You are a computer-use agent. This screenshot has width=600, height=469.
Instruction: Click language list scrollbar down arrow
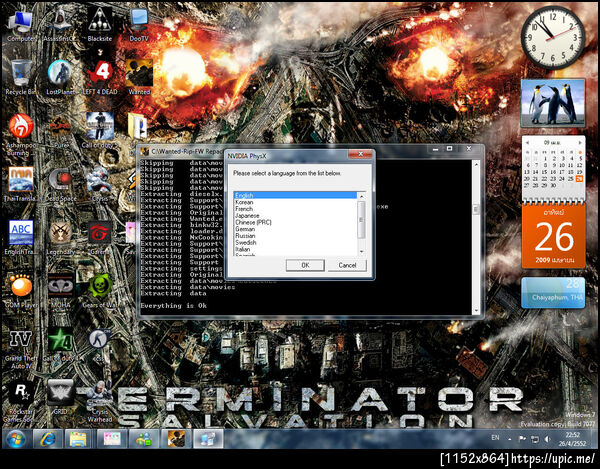click(x=361, y=251)
